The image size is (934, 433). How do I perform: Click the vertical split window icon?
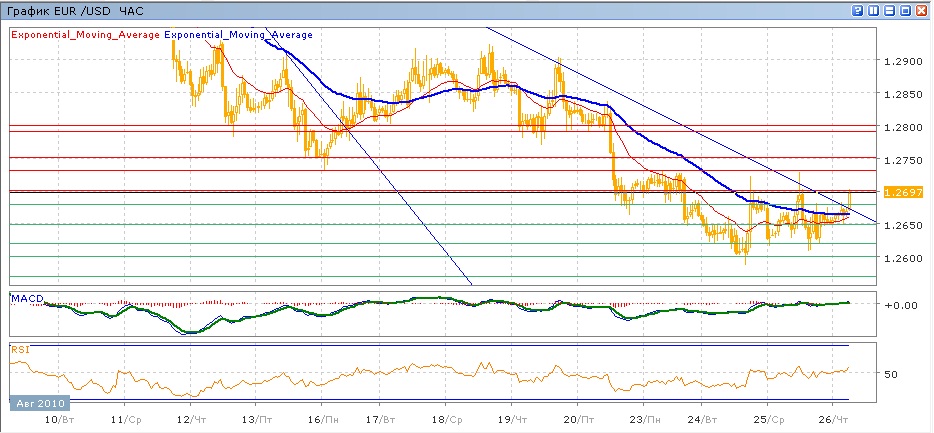873,10
